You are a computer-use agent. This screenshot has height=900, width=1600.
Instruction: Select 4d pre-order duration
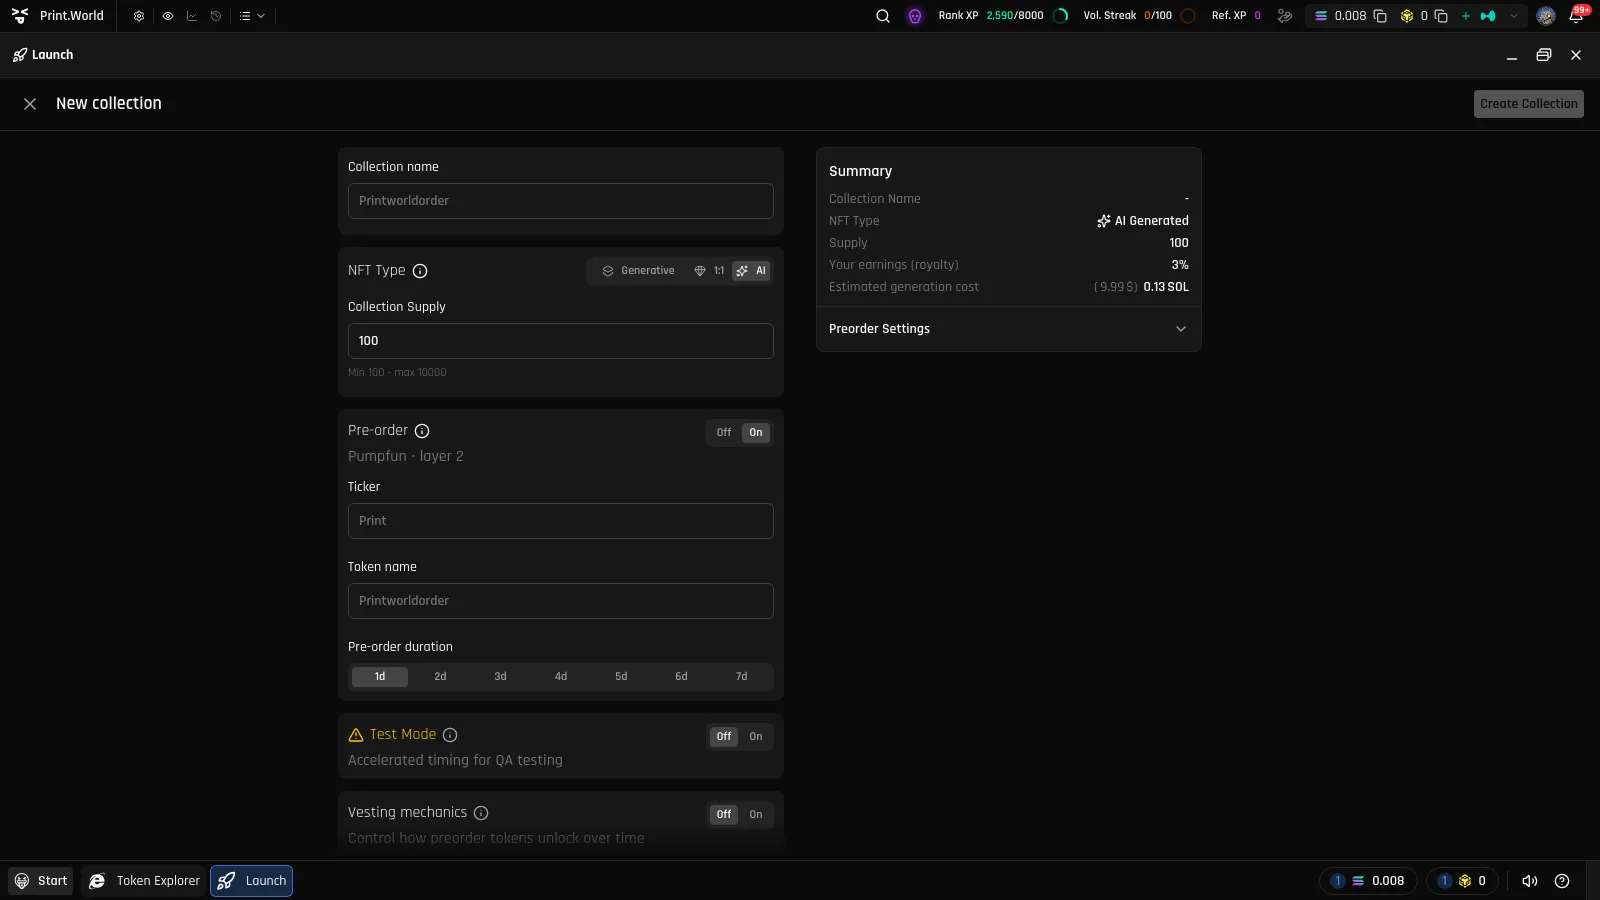561,677
